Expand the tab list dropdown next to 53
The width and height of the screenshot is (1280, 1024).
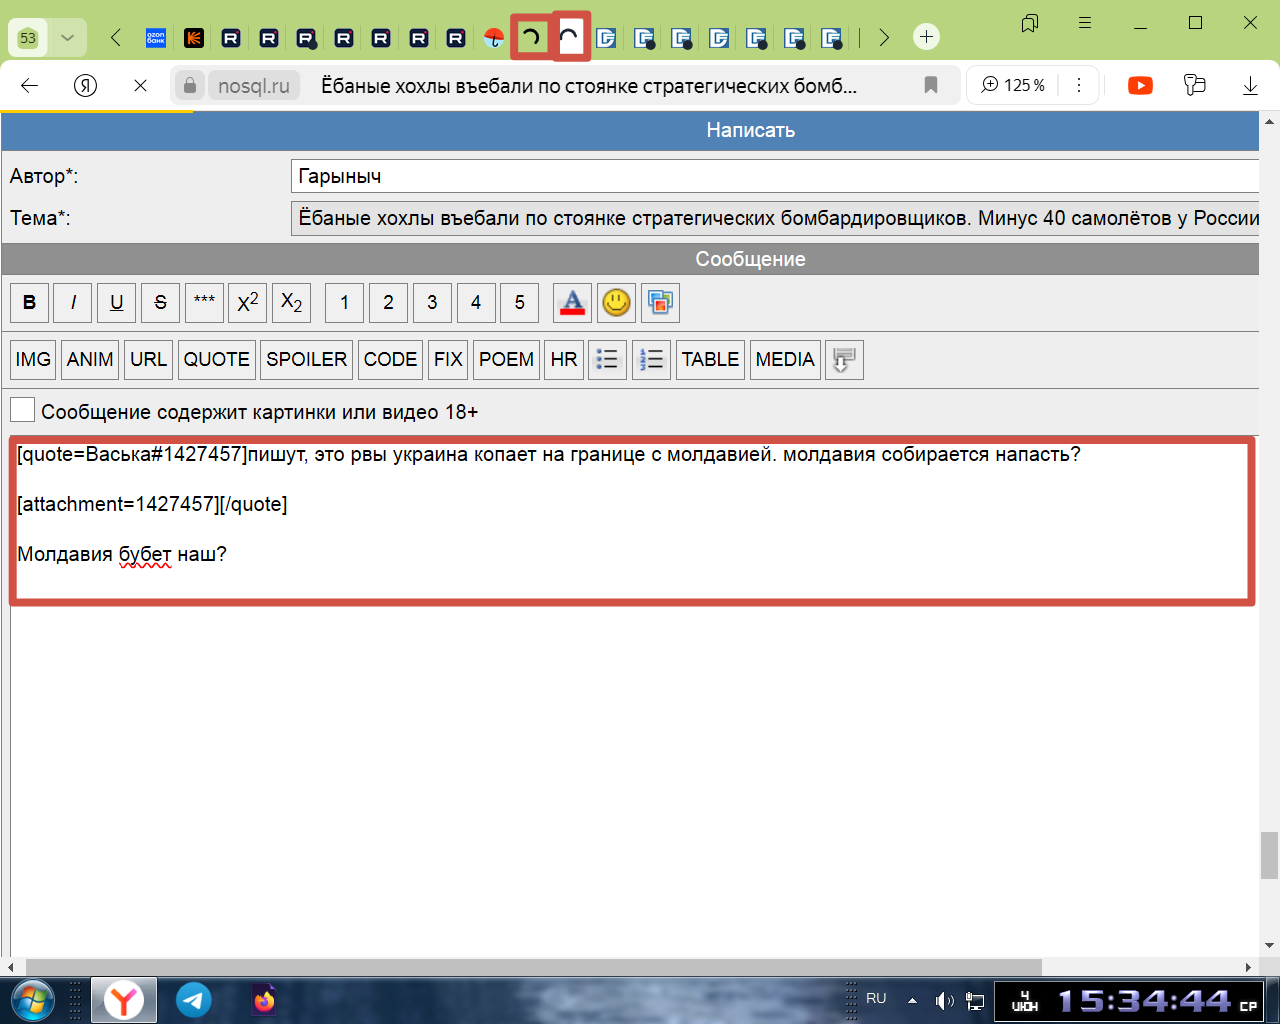pyautogui.click(x=67, y=38)
